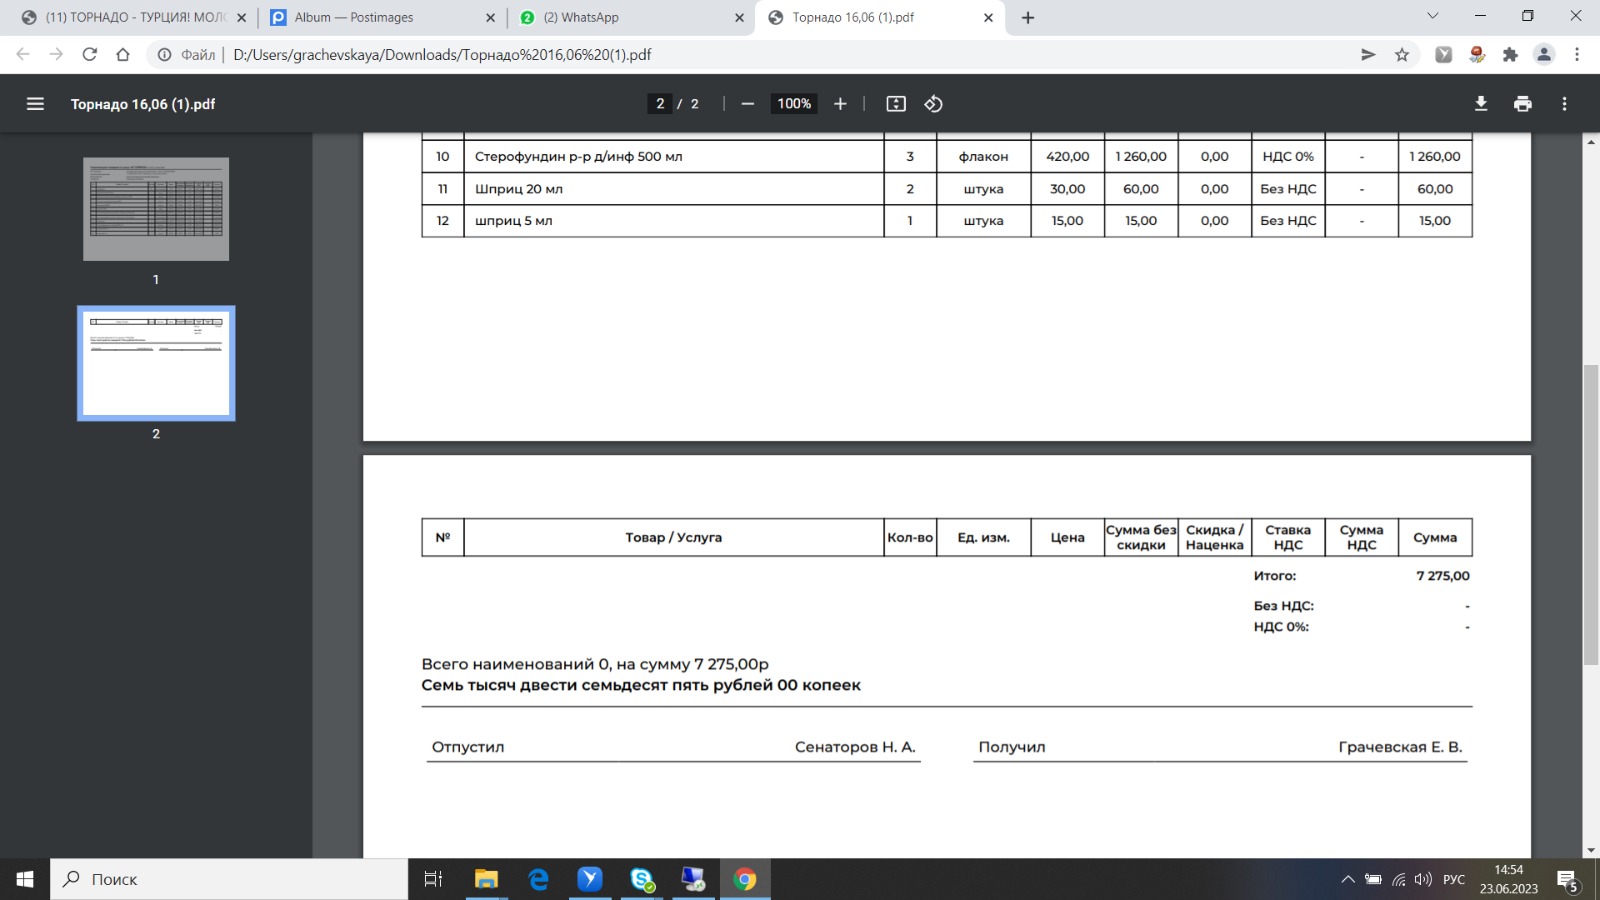Click the шприц 5 мл row text
Screen dimensions: 1600x900
click(513, 221)
